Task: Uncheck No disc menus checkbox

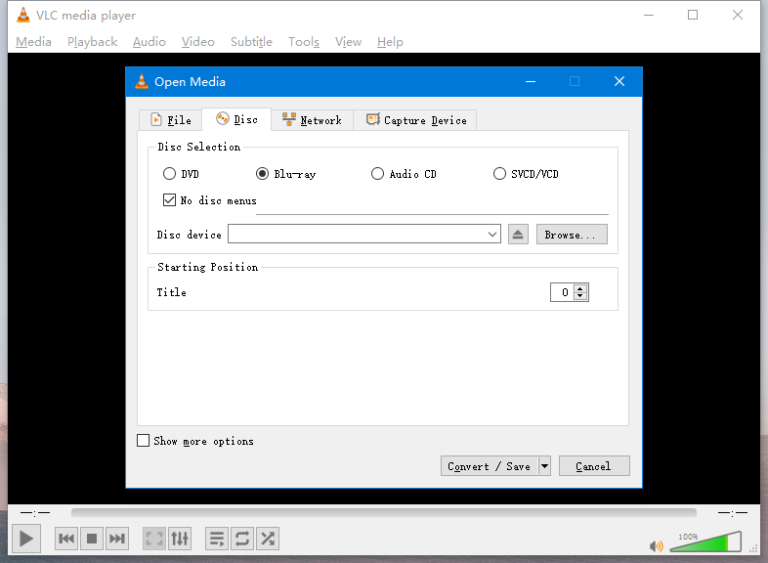Action: coord(169,200)
